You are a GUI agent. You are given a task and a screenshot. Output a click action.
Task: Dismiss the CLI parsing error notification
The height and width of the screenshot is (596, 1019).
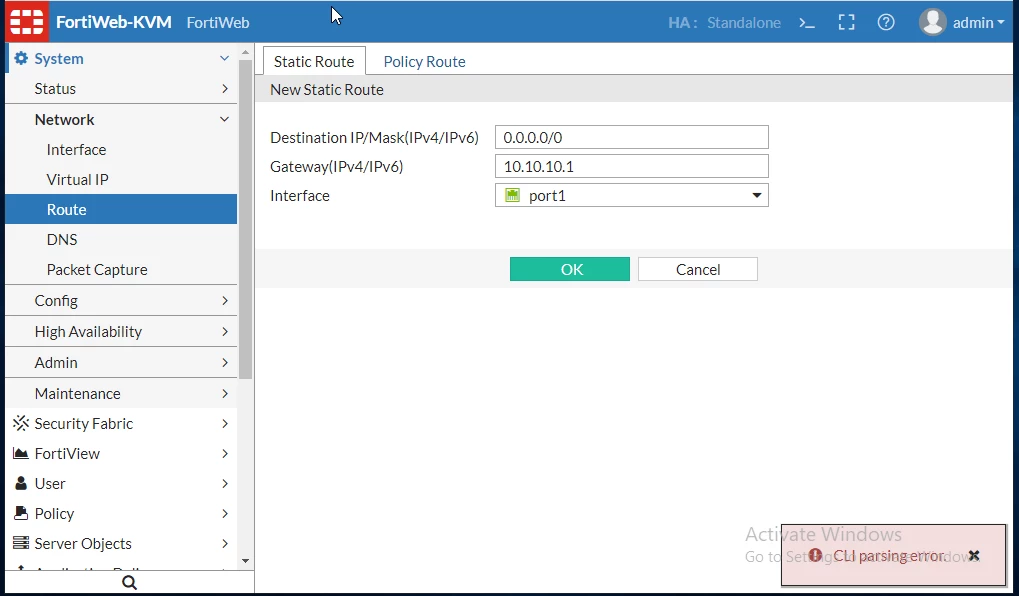coord(974,555)
